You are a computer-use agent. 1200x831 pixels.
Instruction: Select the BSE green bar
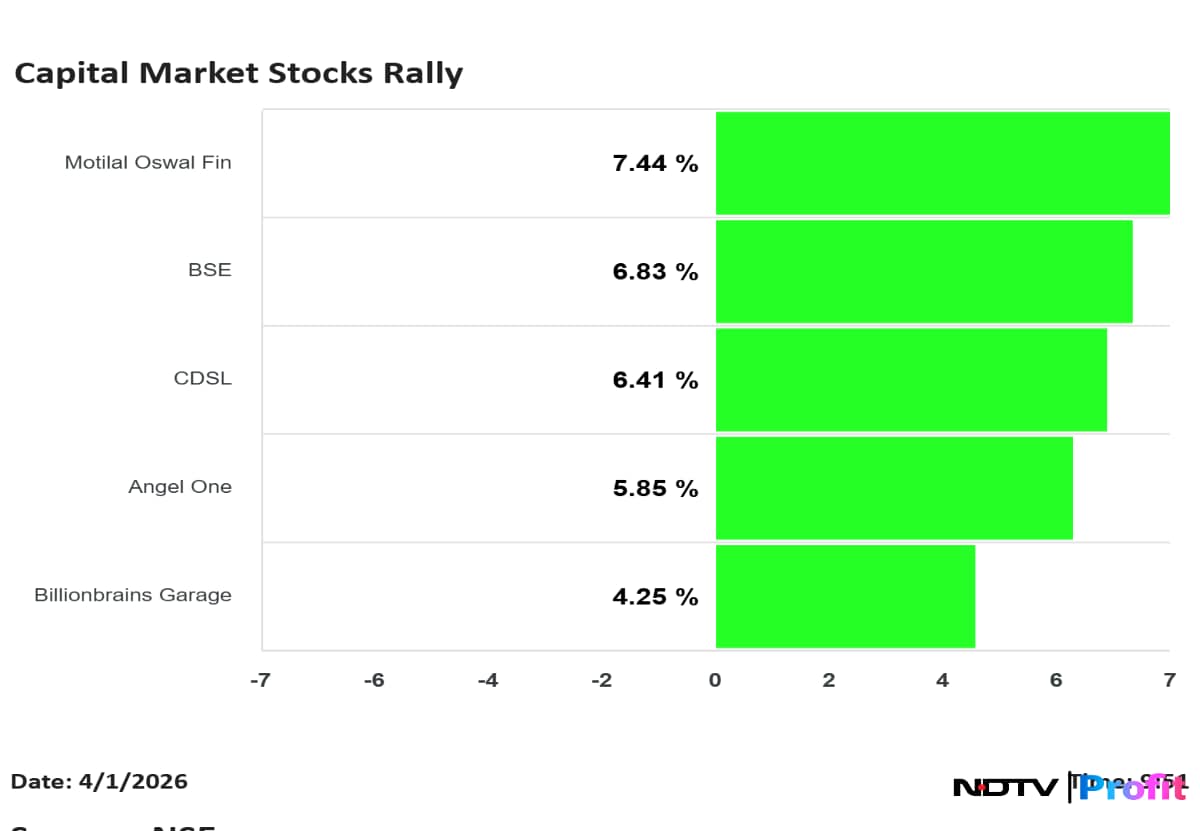[x=924, y=271]
